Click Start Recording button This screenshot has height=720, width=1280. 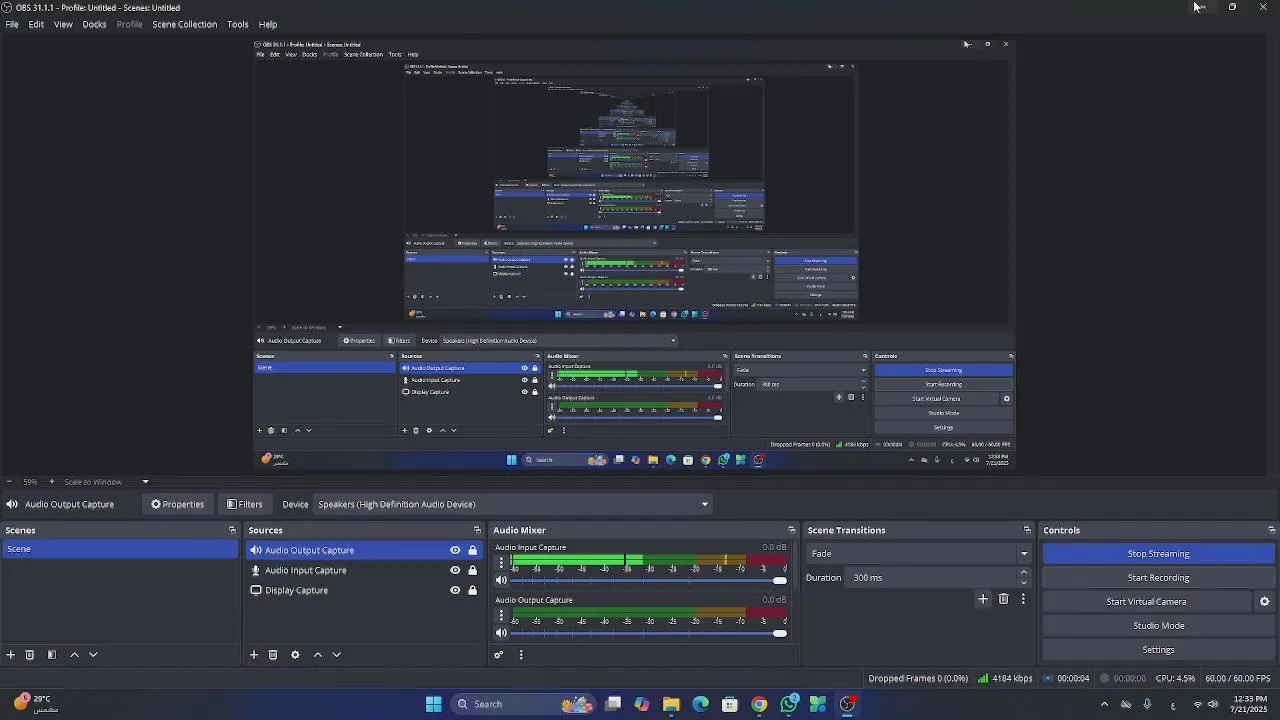1159,578
